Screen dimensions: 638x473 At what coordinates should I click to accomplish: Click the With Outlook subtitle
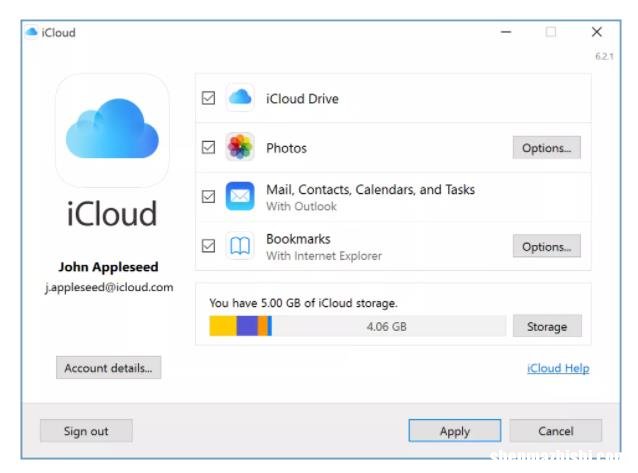(x=302, y=206)
